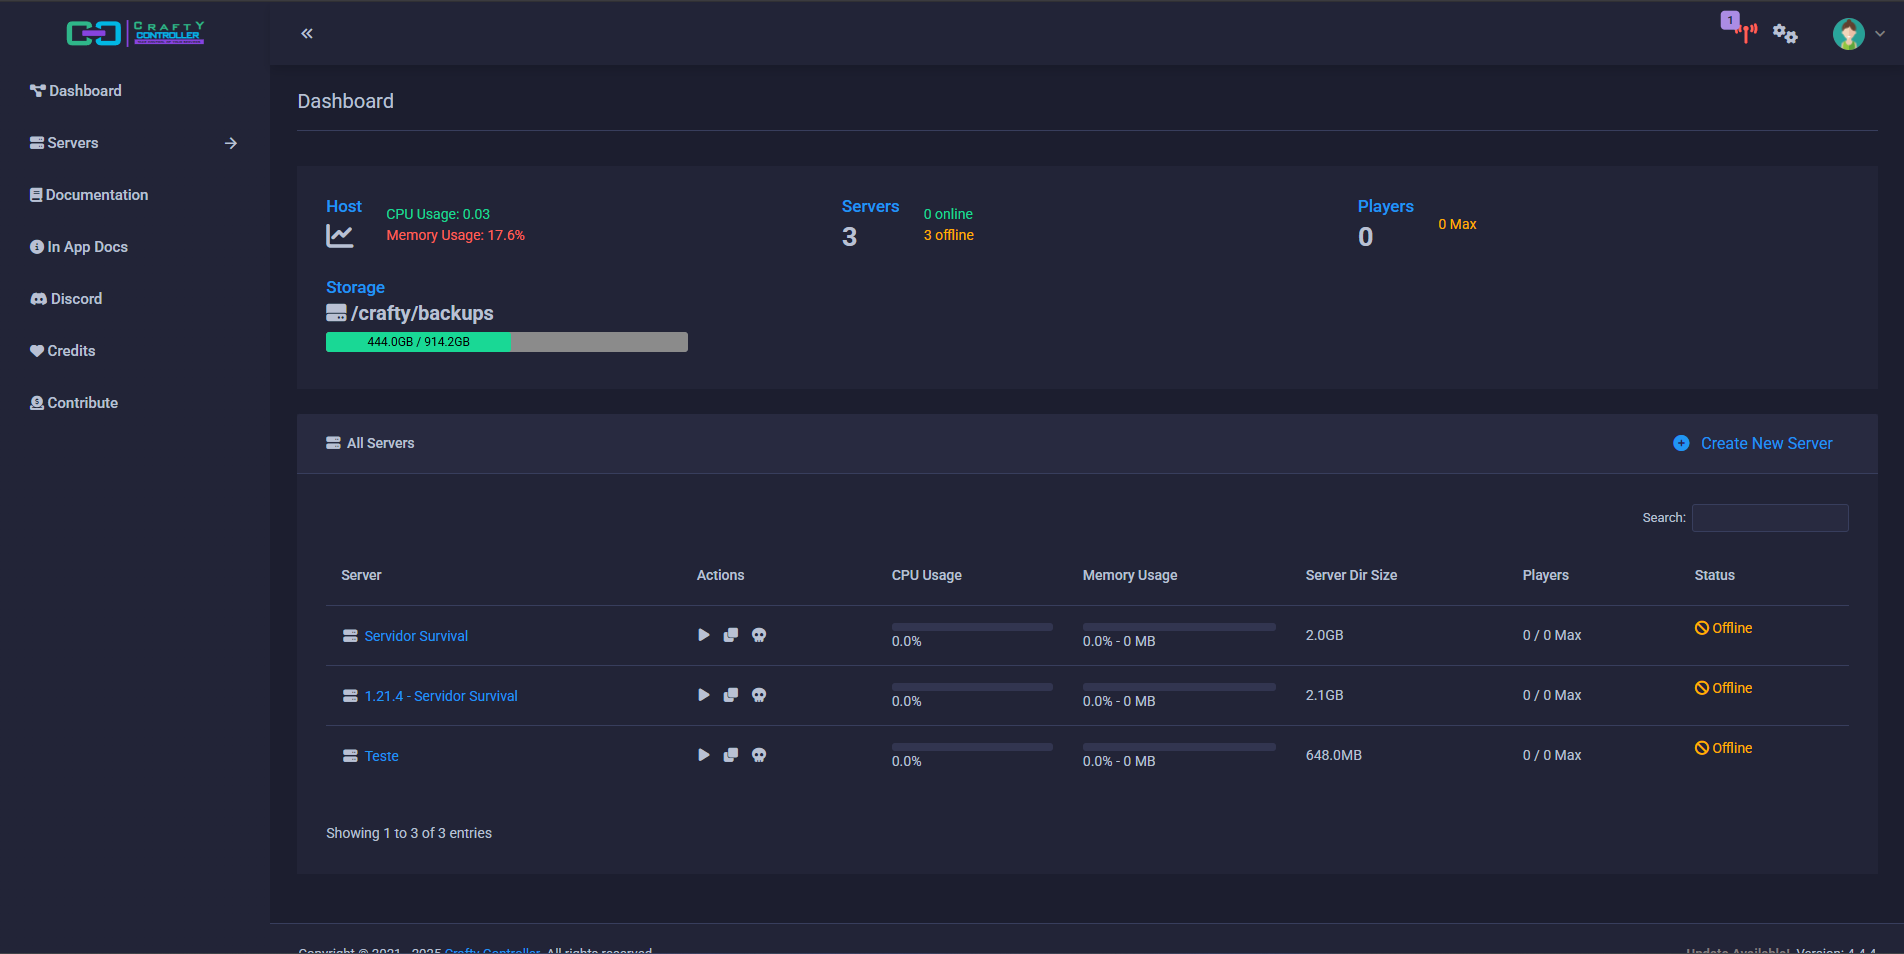Sort table by Status column
Screen dimensions: 1904x954
click(1715, 575)
